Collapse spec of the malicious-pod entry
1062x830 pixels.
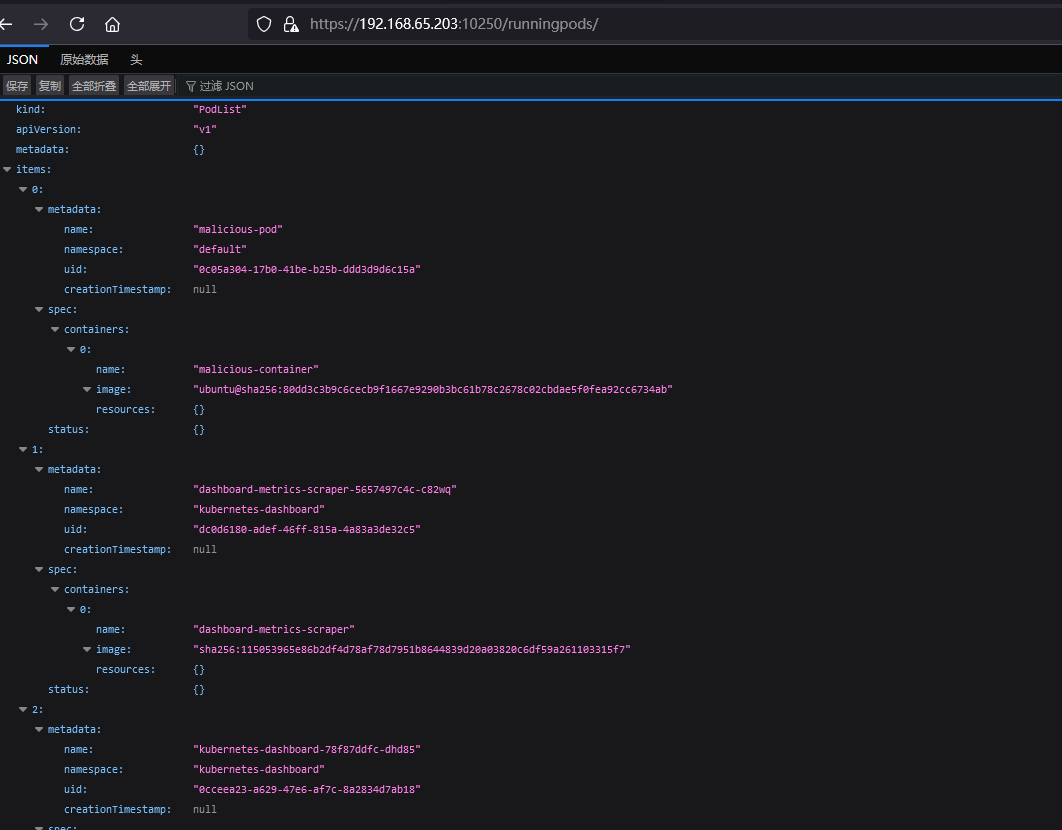(x=39, y=310)
